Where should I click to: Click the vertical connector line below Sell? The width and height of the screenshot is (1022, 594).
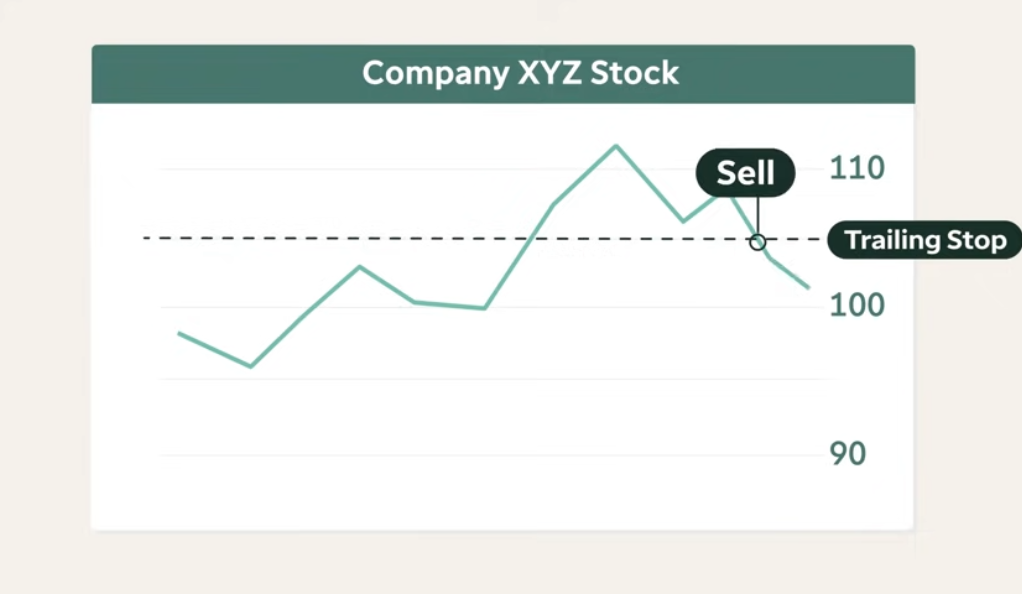[757, 215]
